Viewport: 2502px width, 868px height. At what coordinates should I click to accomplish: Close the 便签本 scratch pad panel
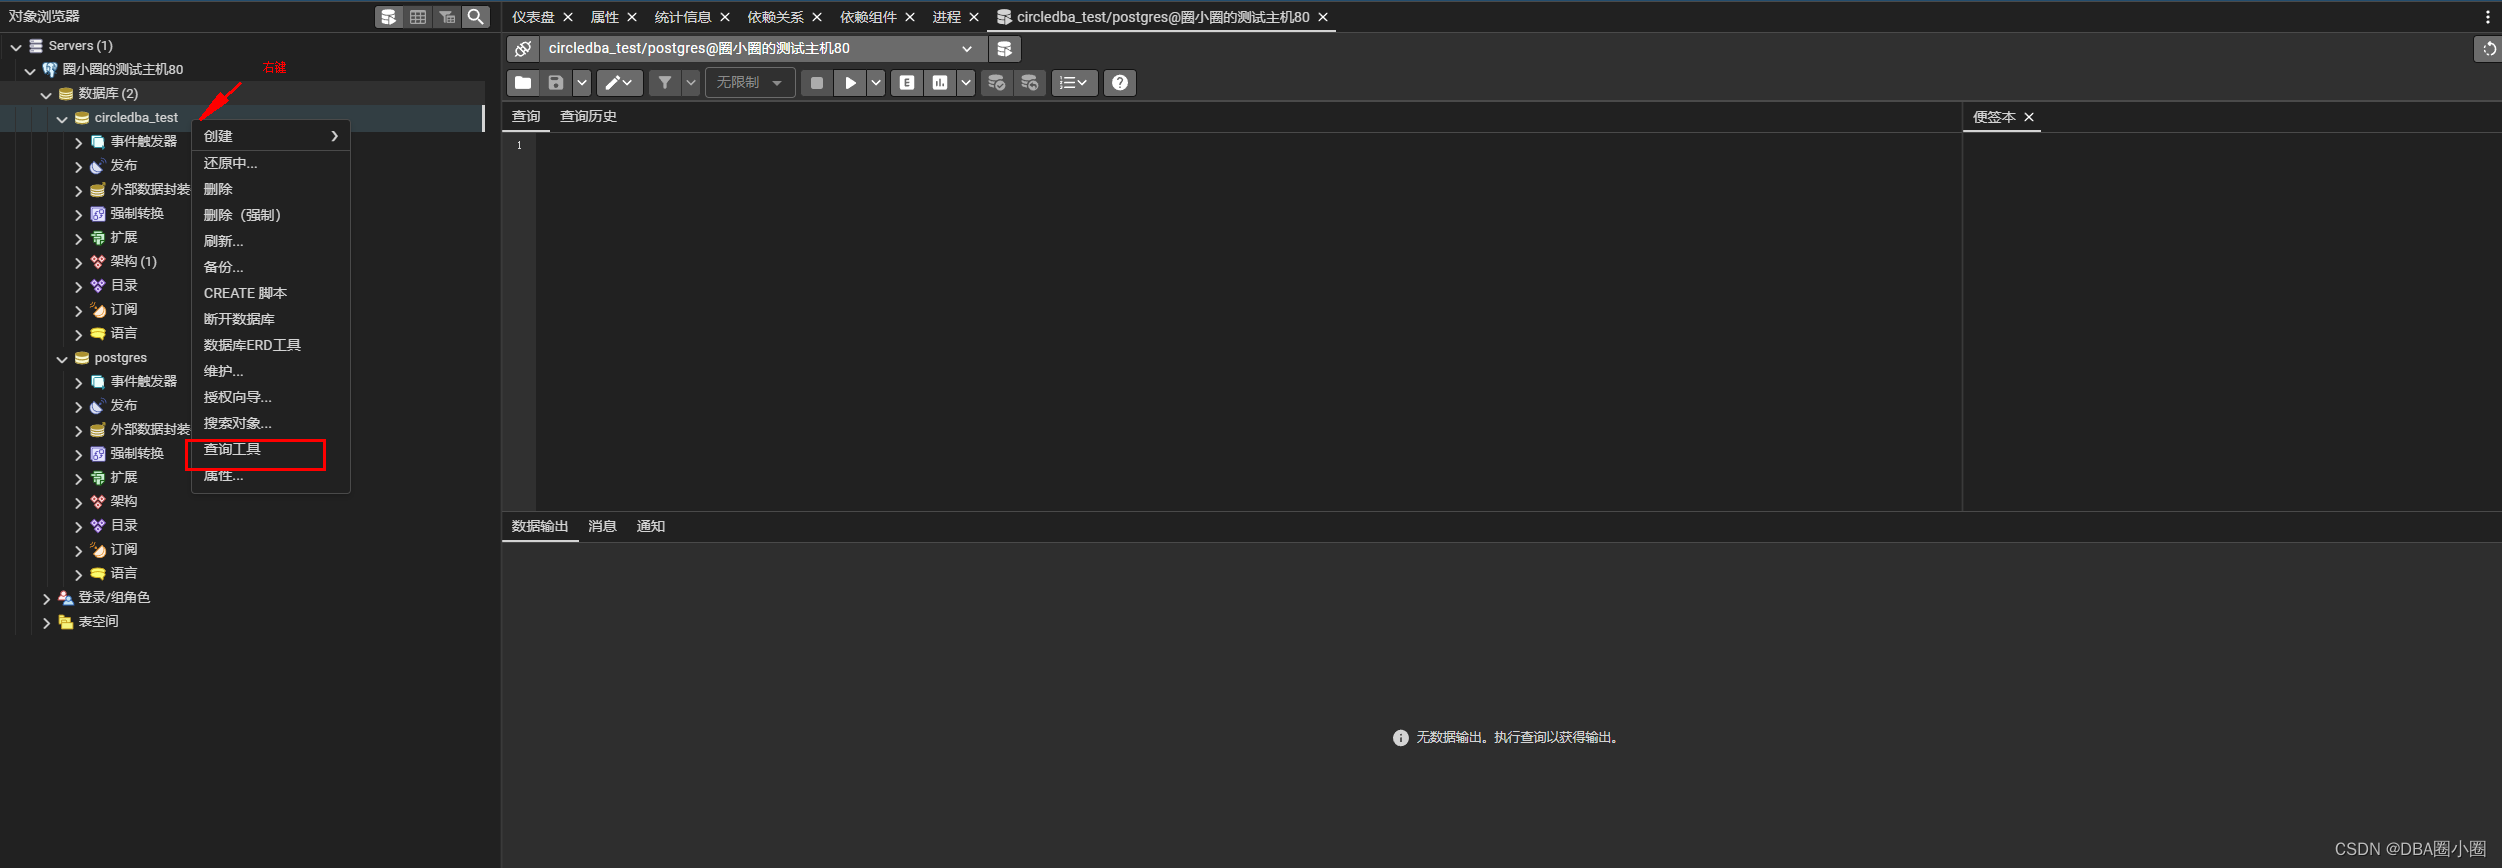click(x=2029, y=117)
